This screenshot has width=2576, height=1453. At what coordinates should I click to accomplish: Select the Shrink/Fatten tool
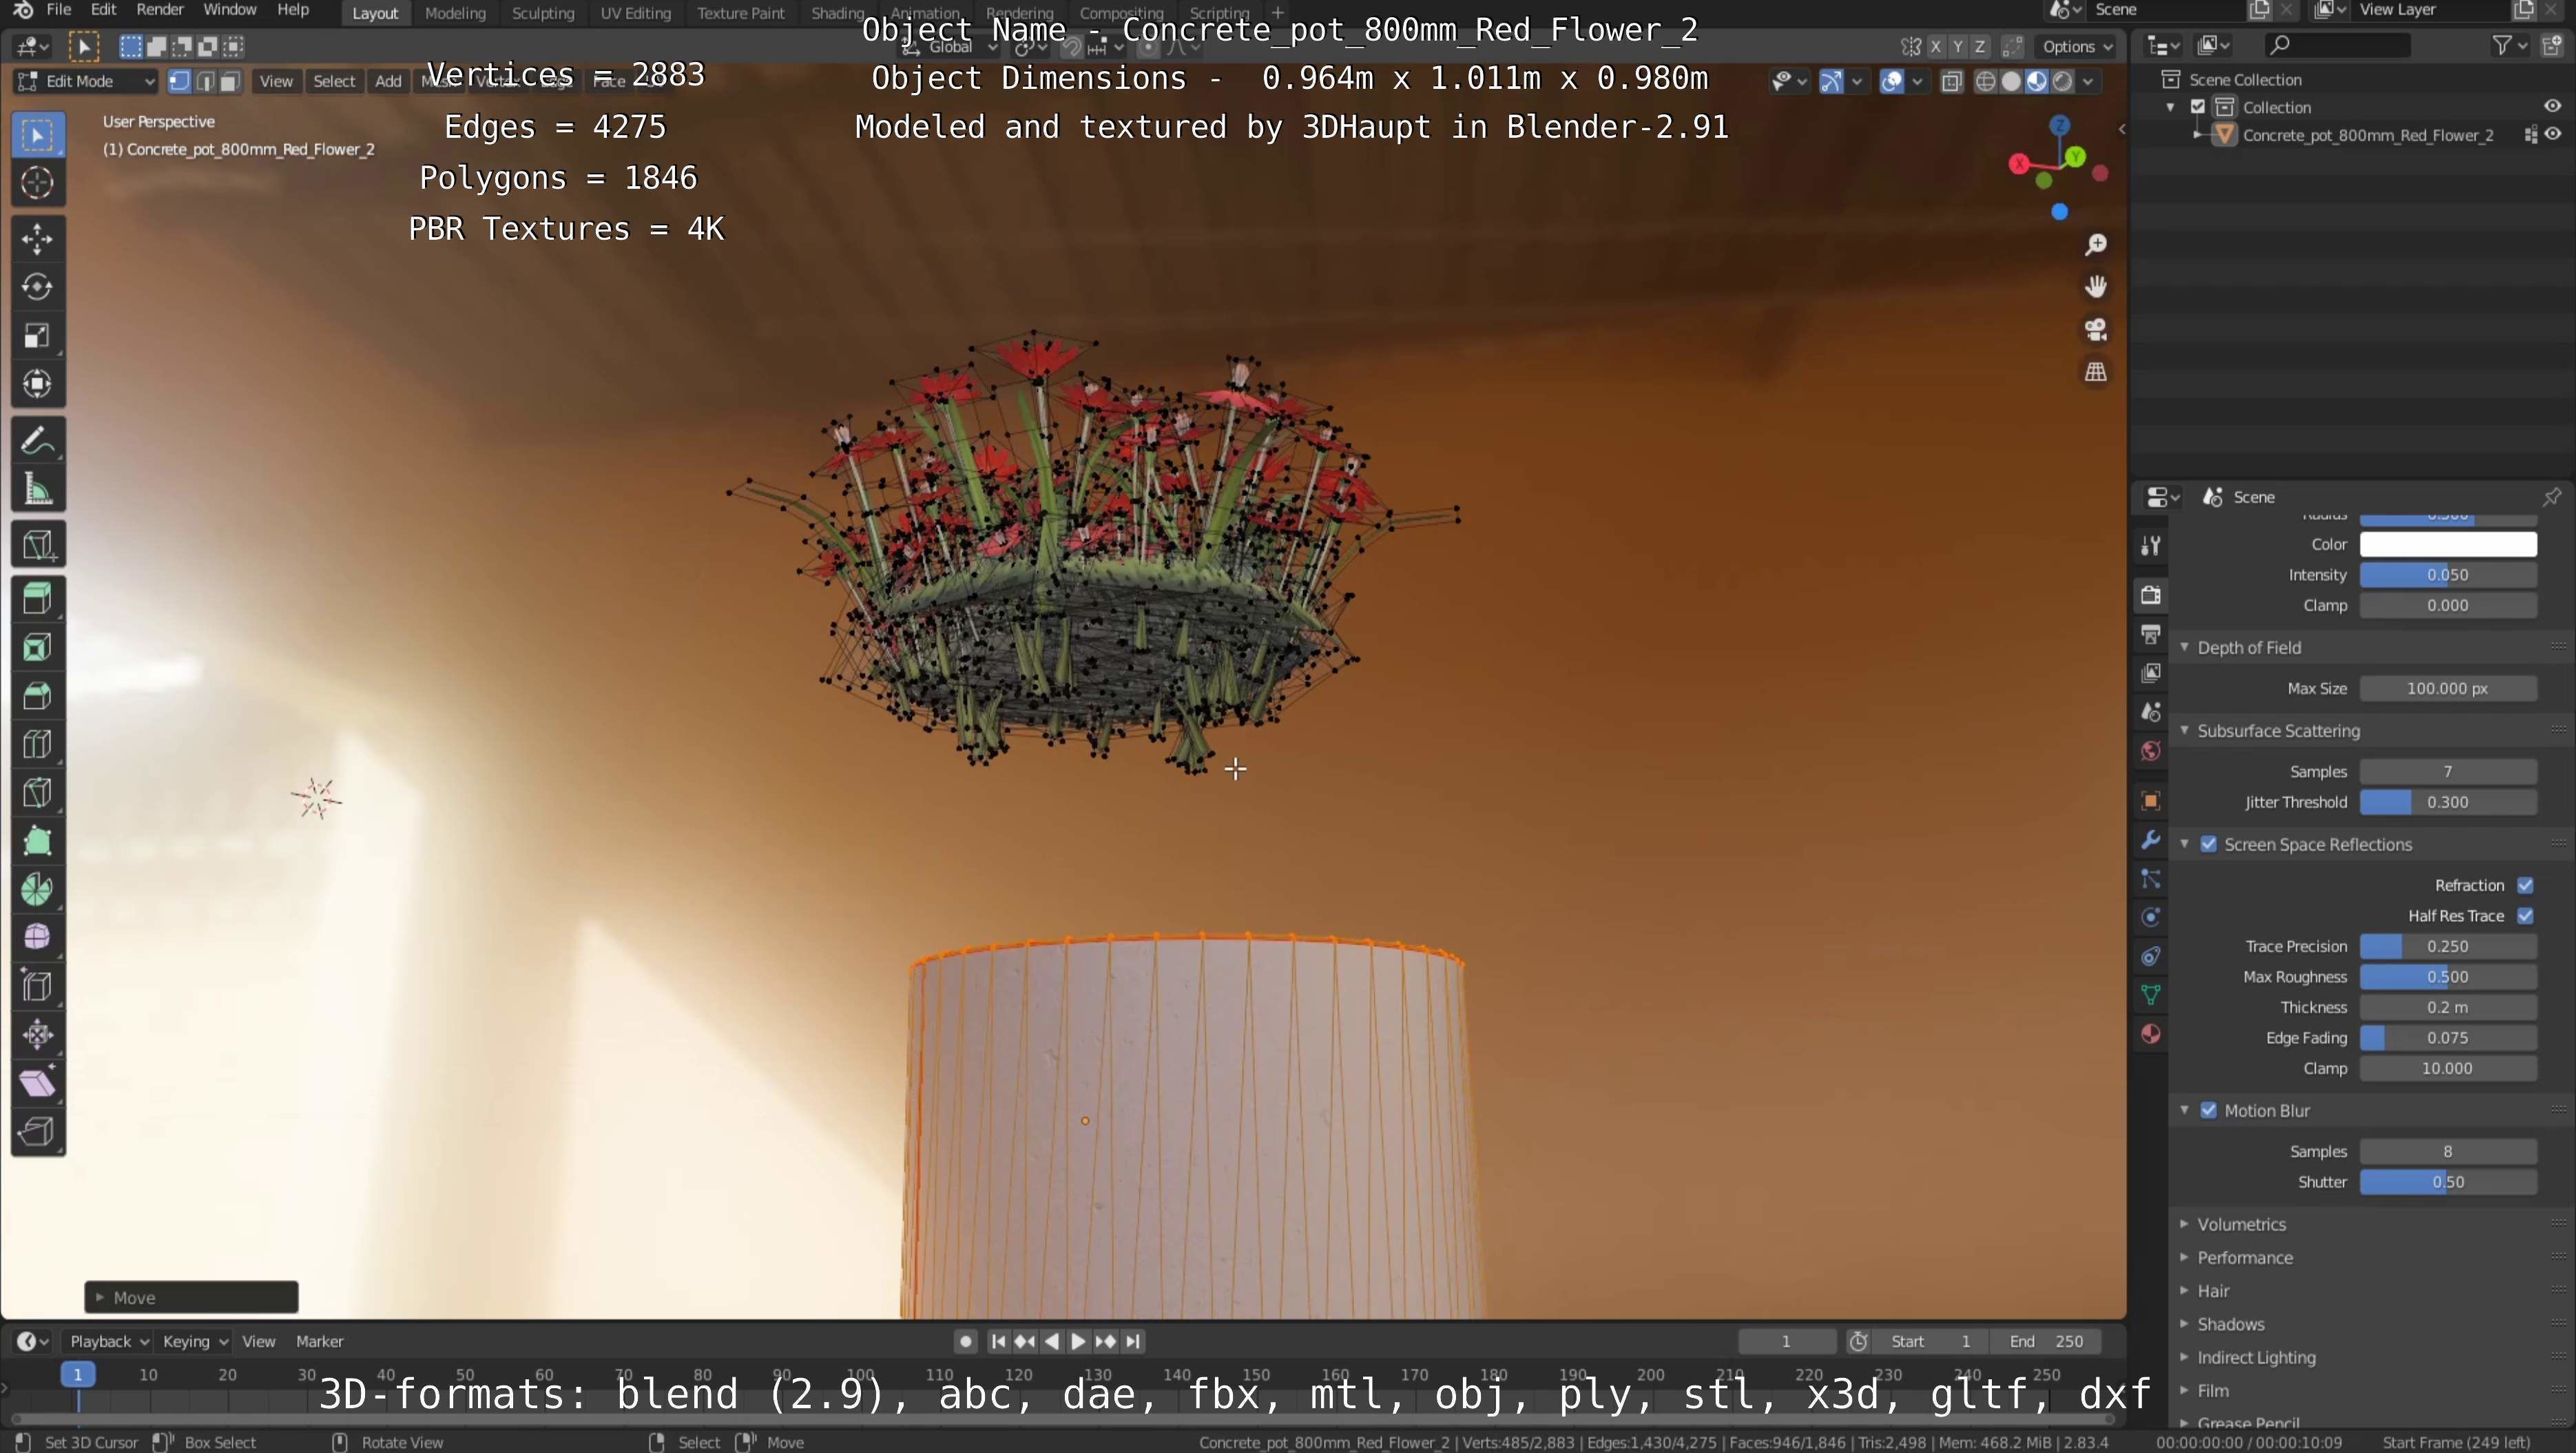[38, 1034]
